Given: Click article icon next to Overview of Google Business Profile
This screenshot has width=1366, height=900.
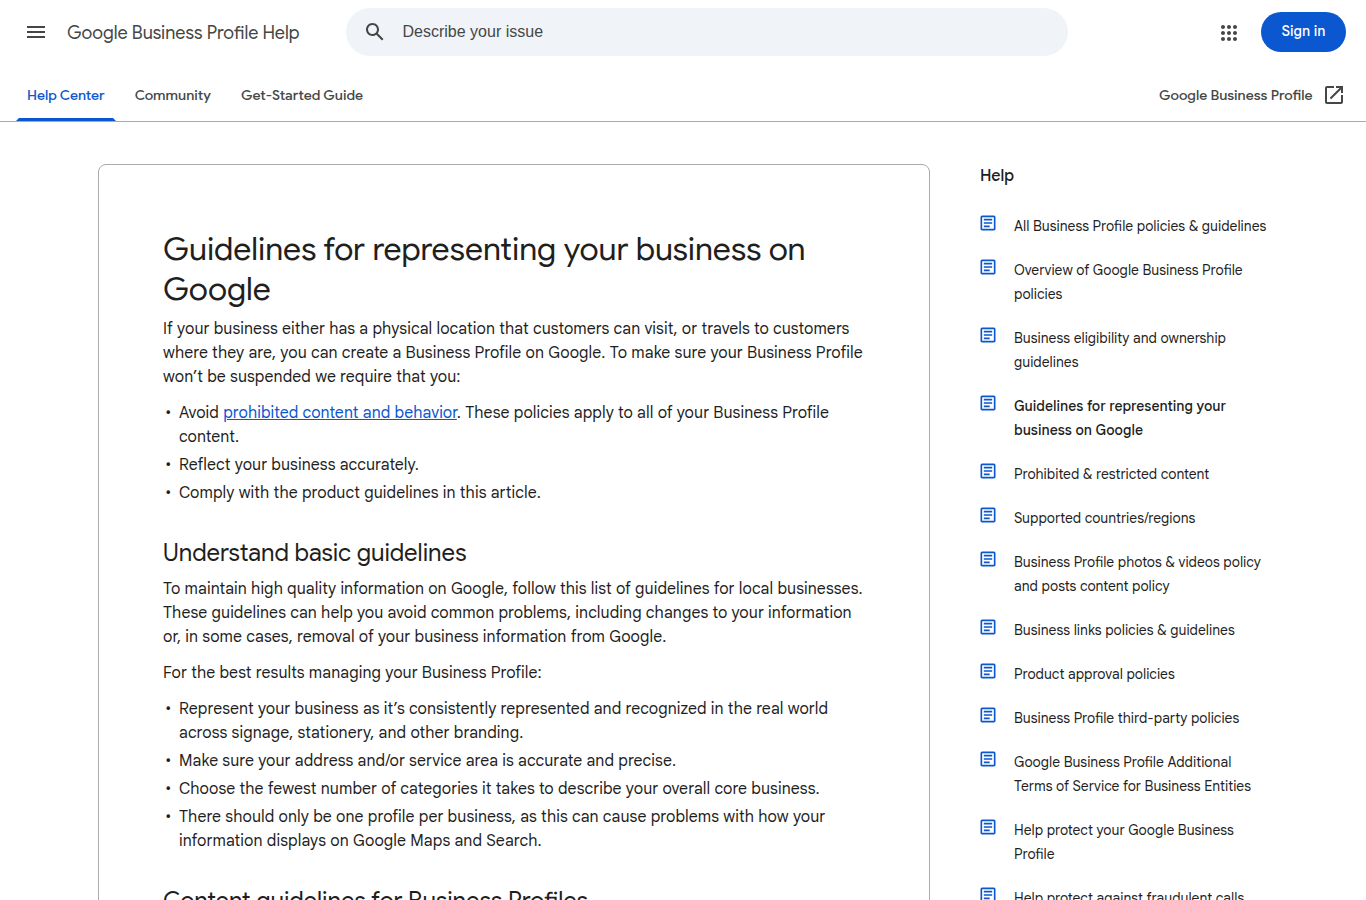Looking at the screenshot, I should click(988, 267).
